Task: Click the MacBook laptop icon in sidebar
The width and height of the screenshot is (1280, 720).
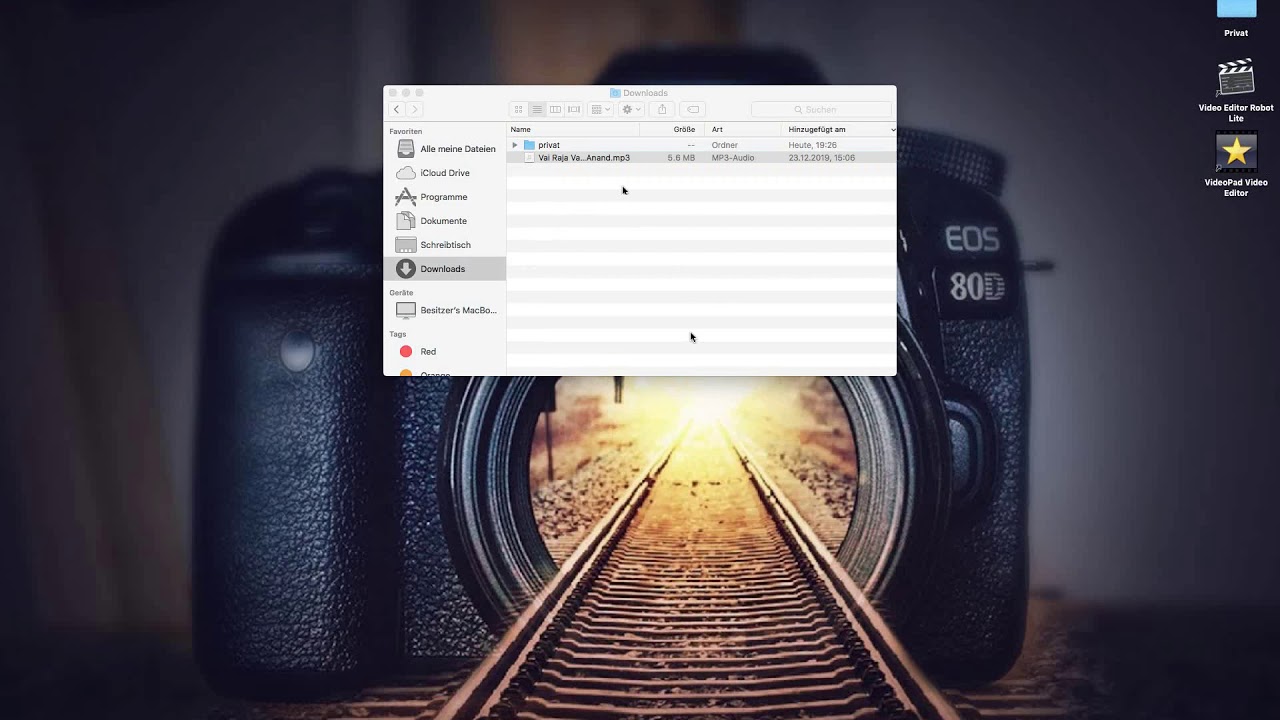Action: [405, 310]
